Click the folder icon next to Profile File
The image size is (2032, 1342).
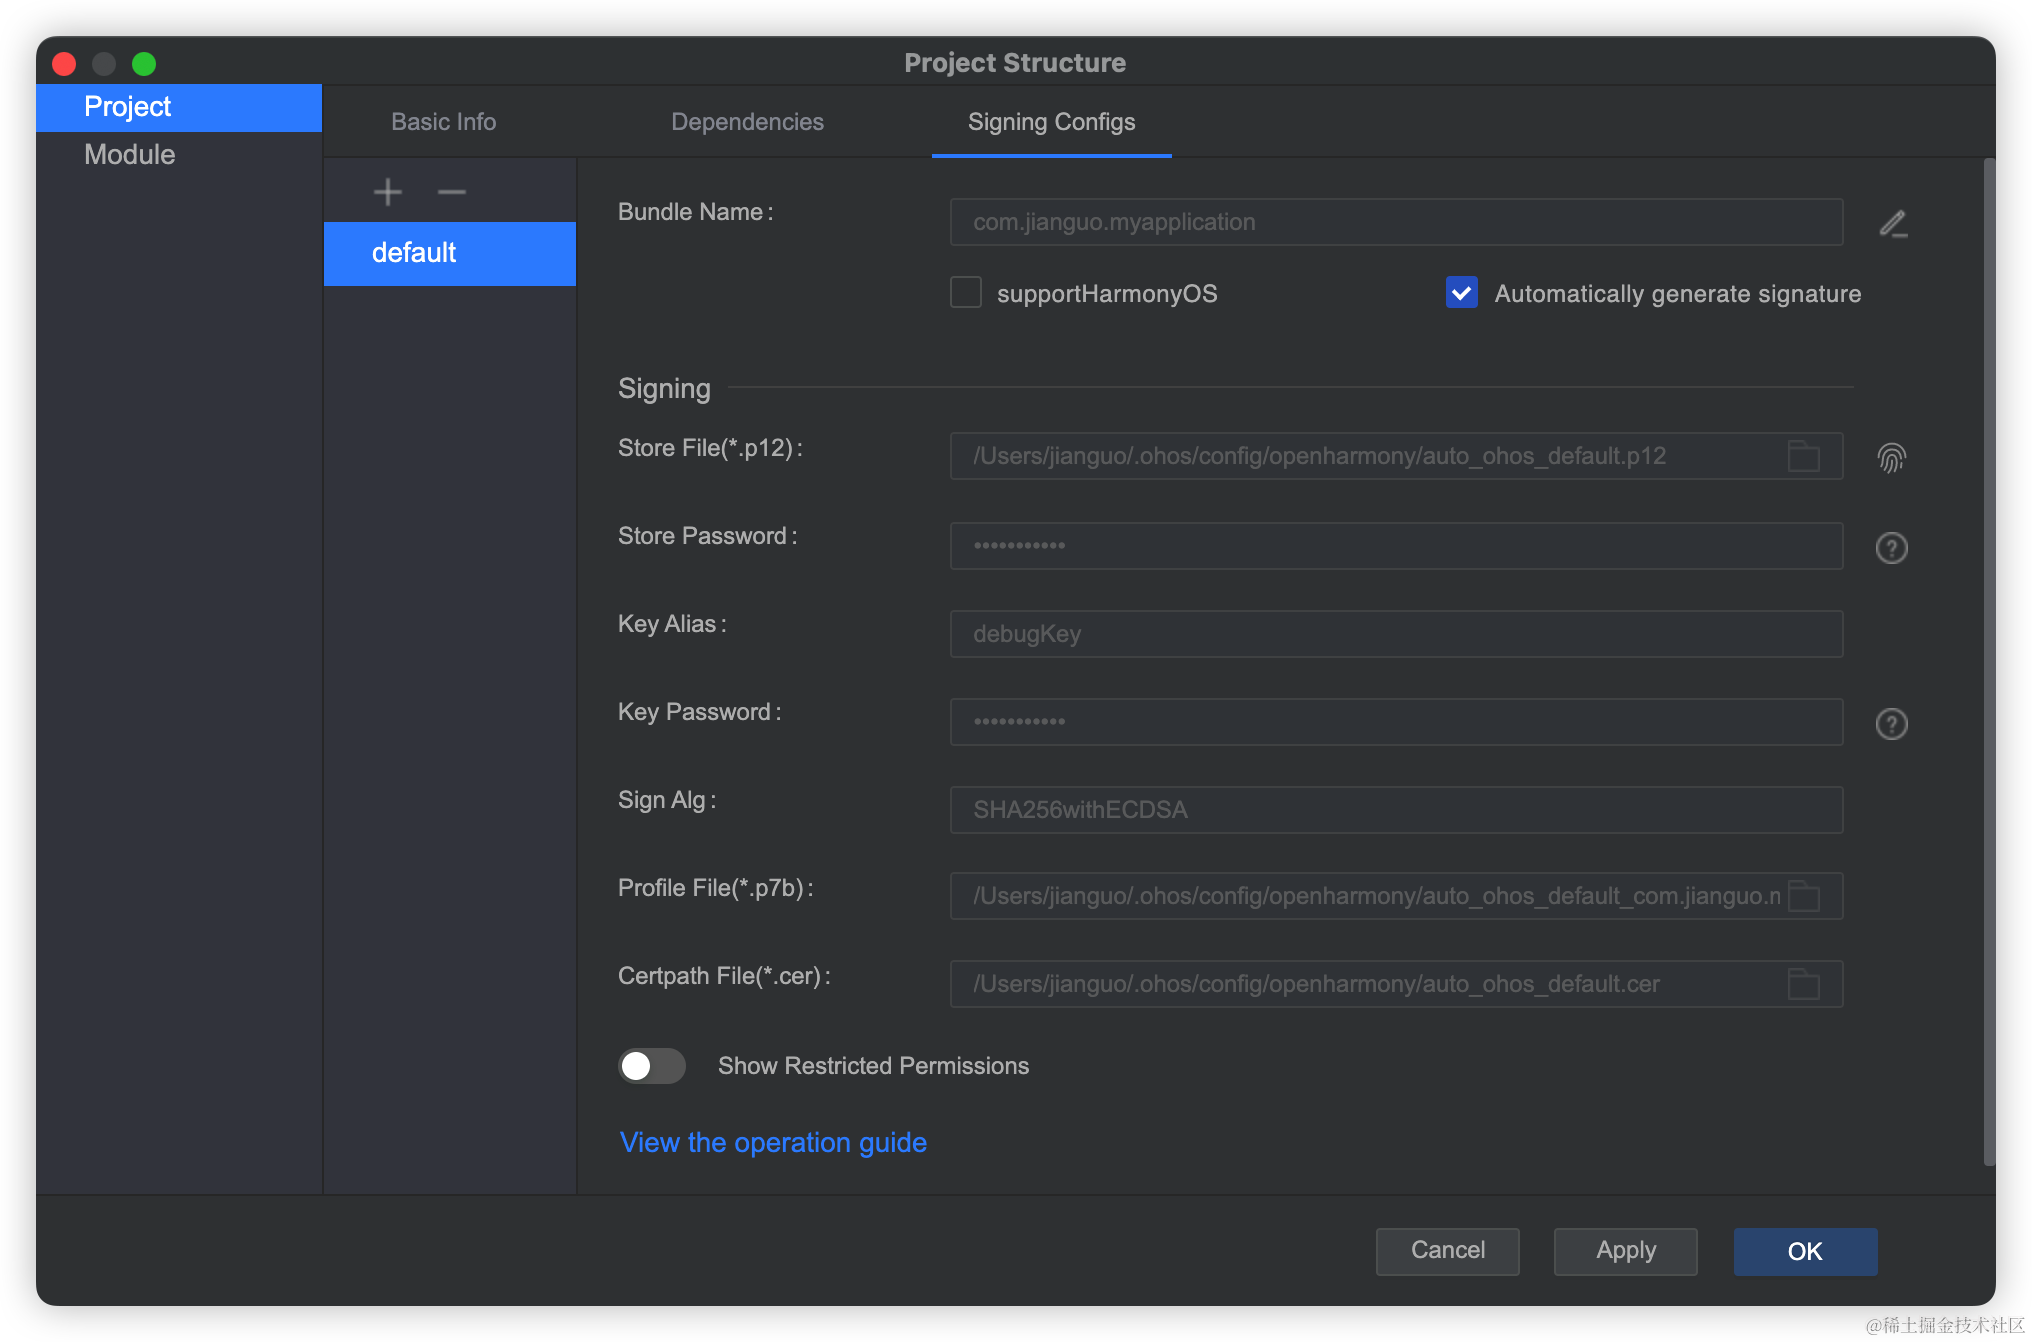(x=1804, y=894)
